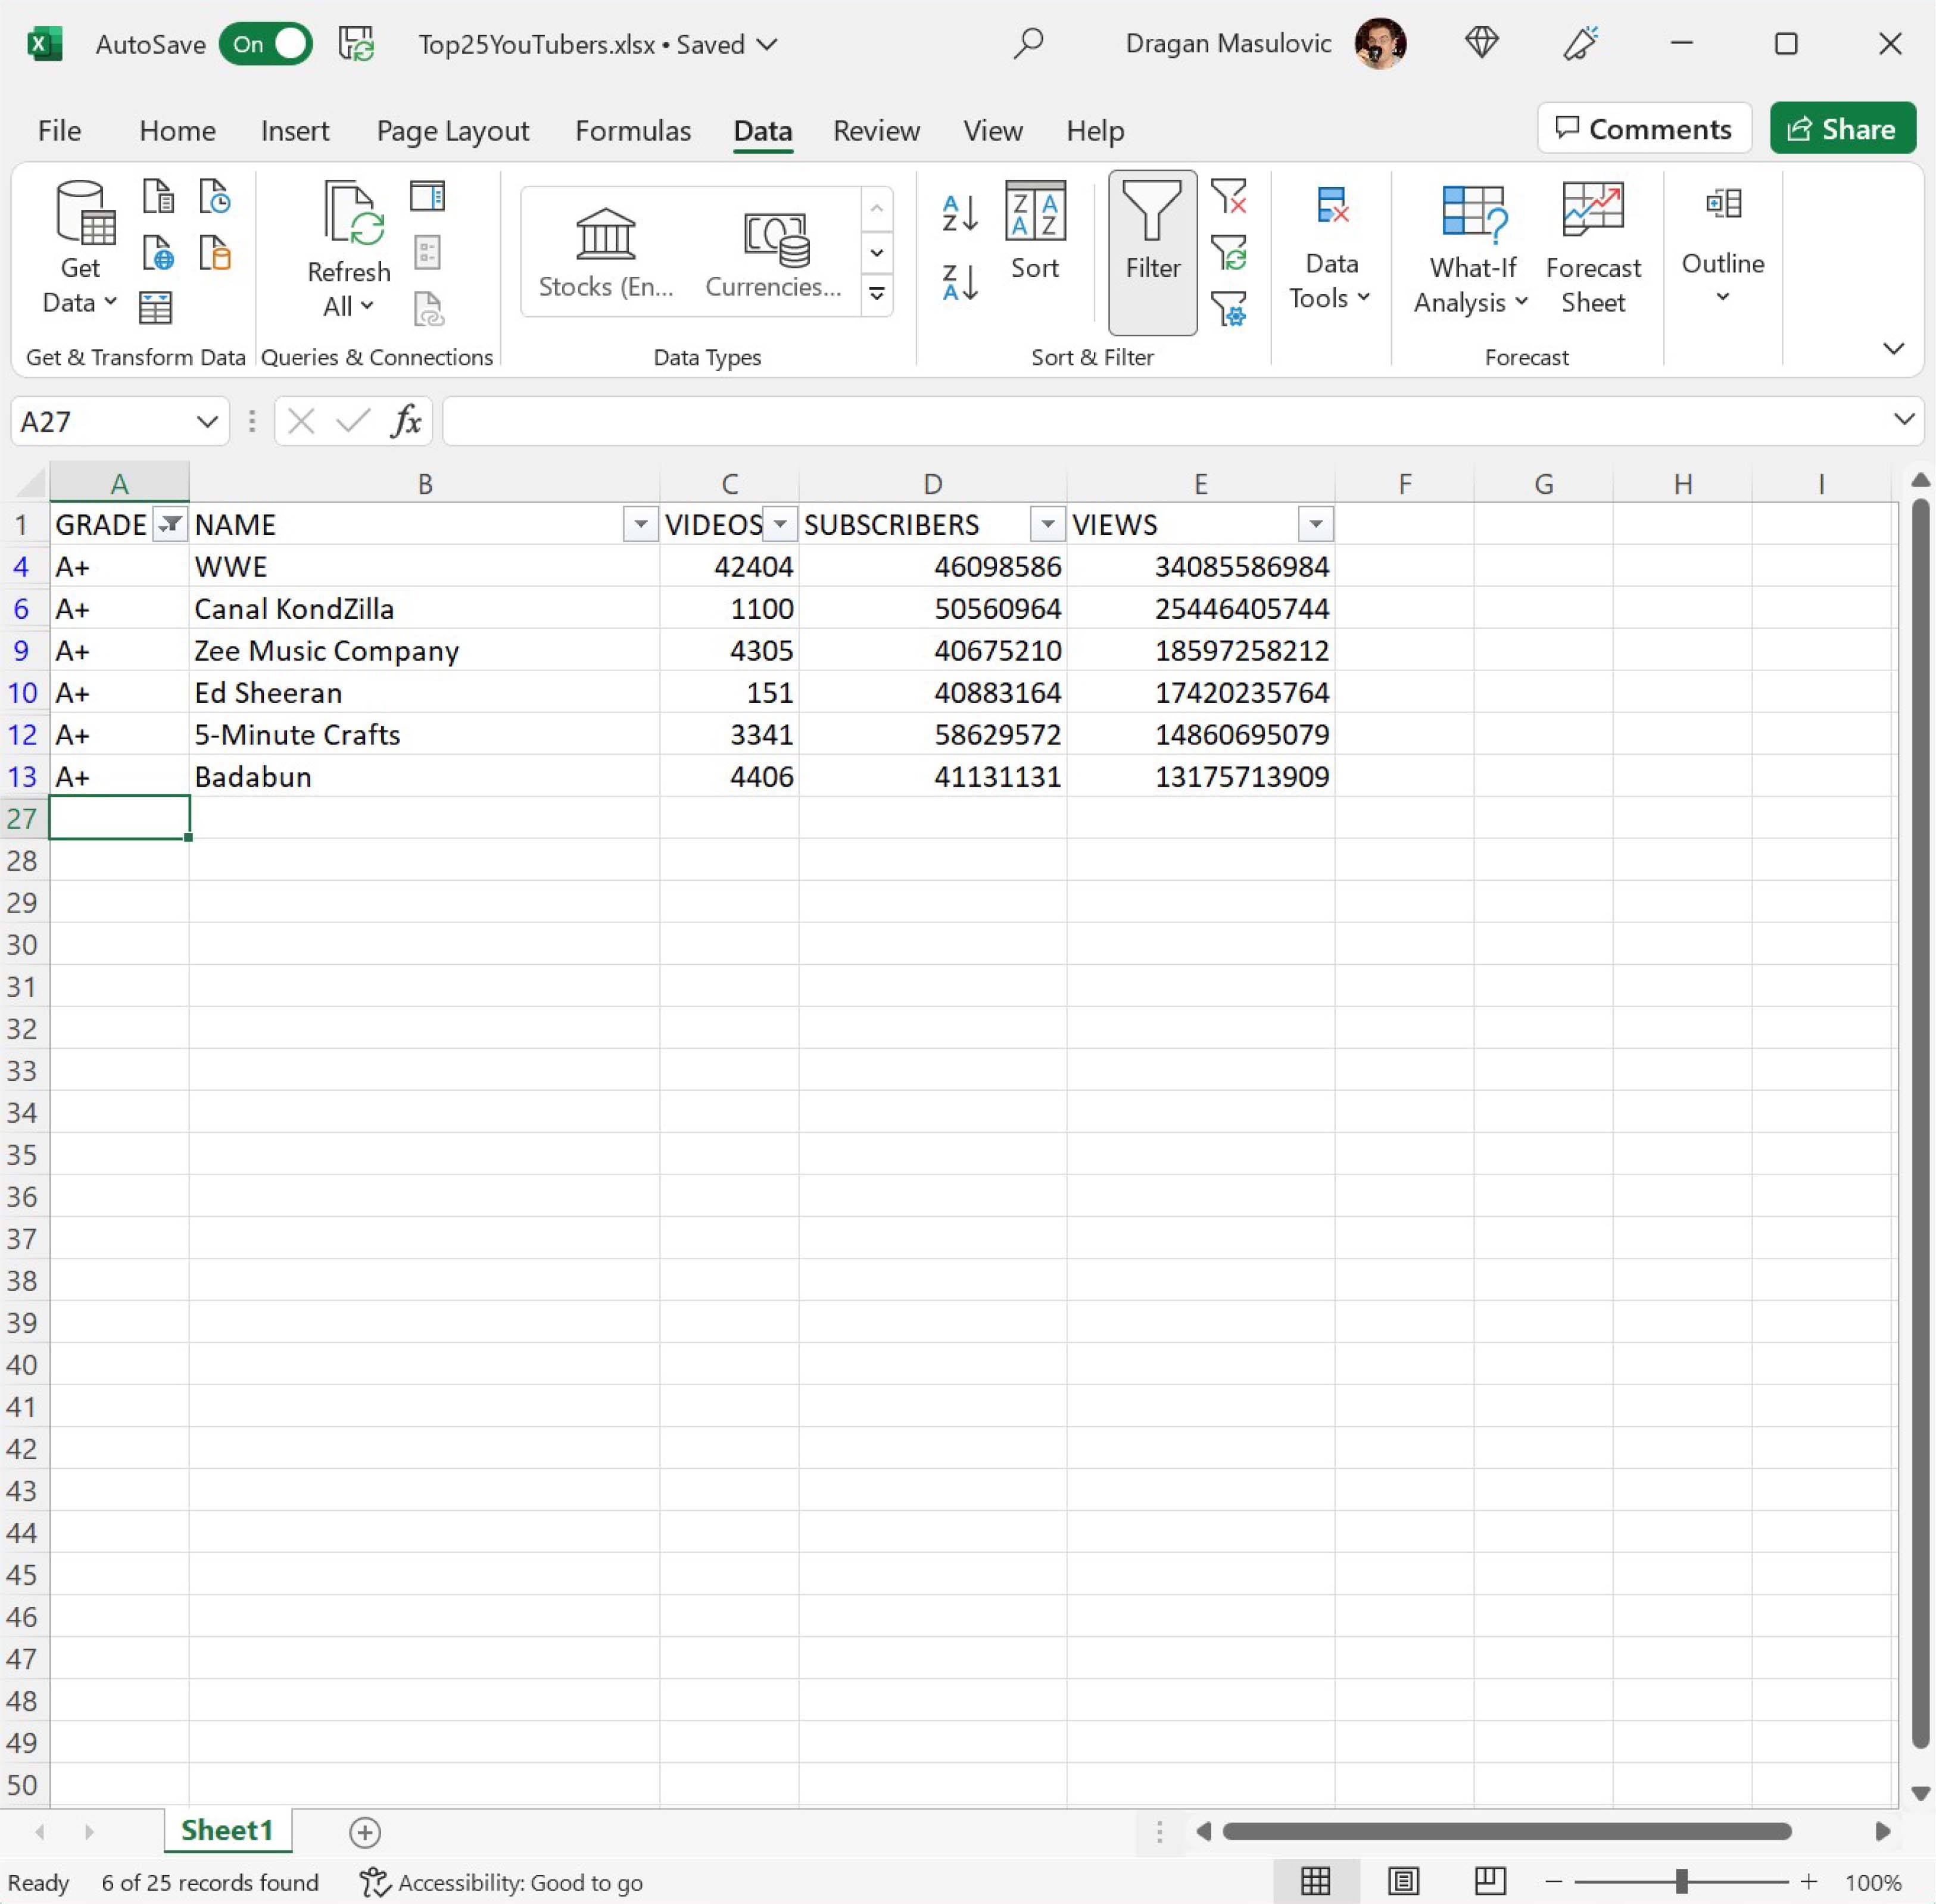Click the Sort Z to A icon

coord(958,282)
